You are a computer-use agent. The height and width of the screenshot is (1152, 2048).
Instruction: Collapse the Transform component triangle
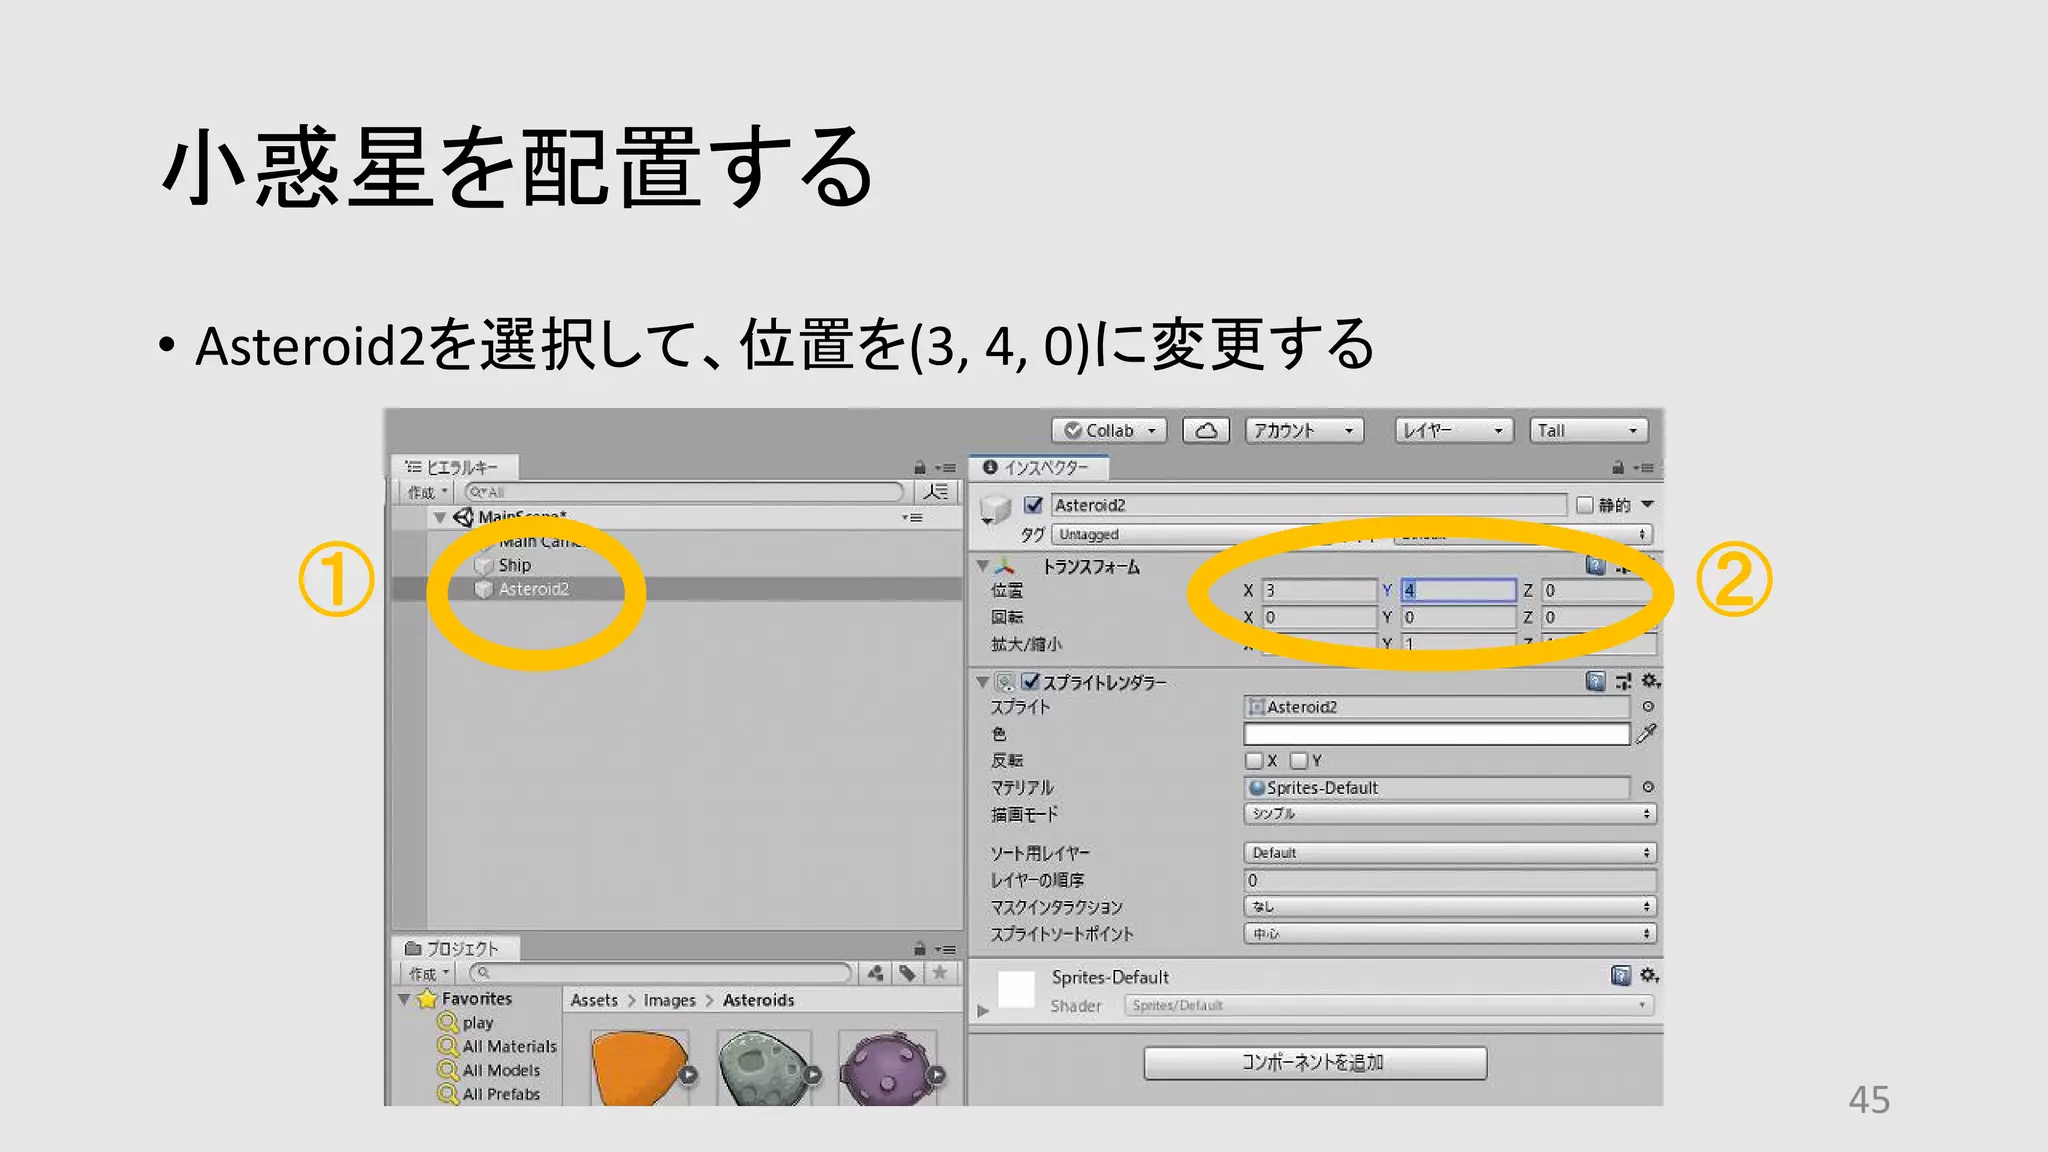983,567
